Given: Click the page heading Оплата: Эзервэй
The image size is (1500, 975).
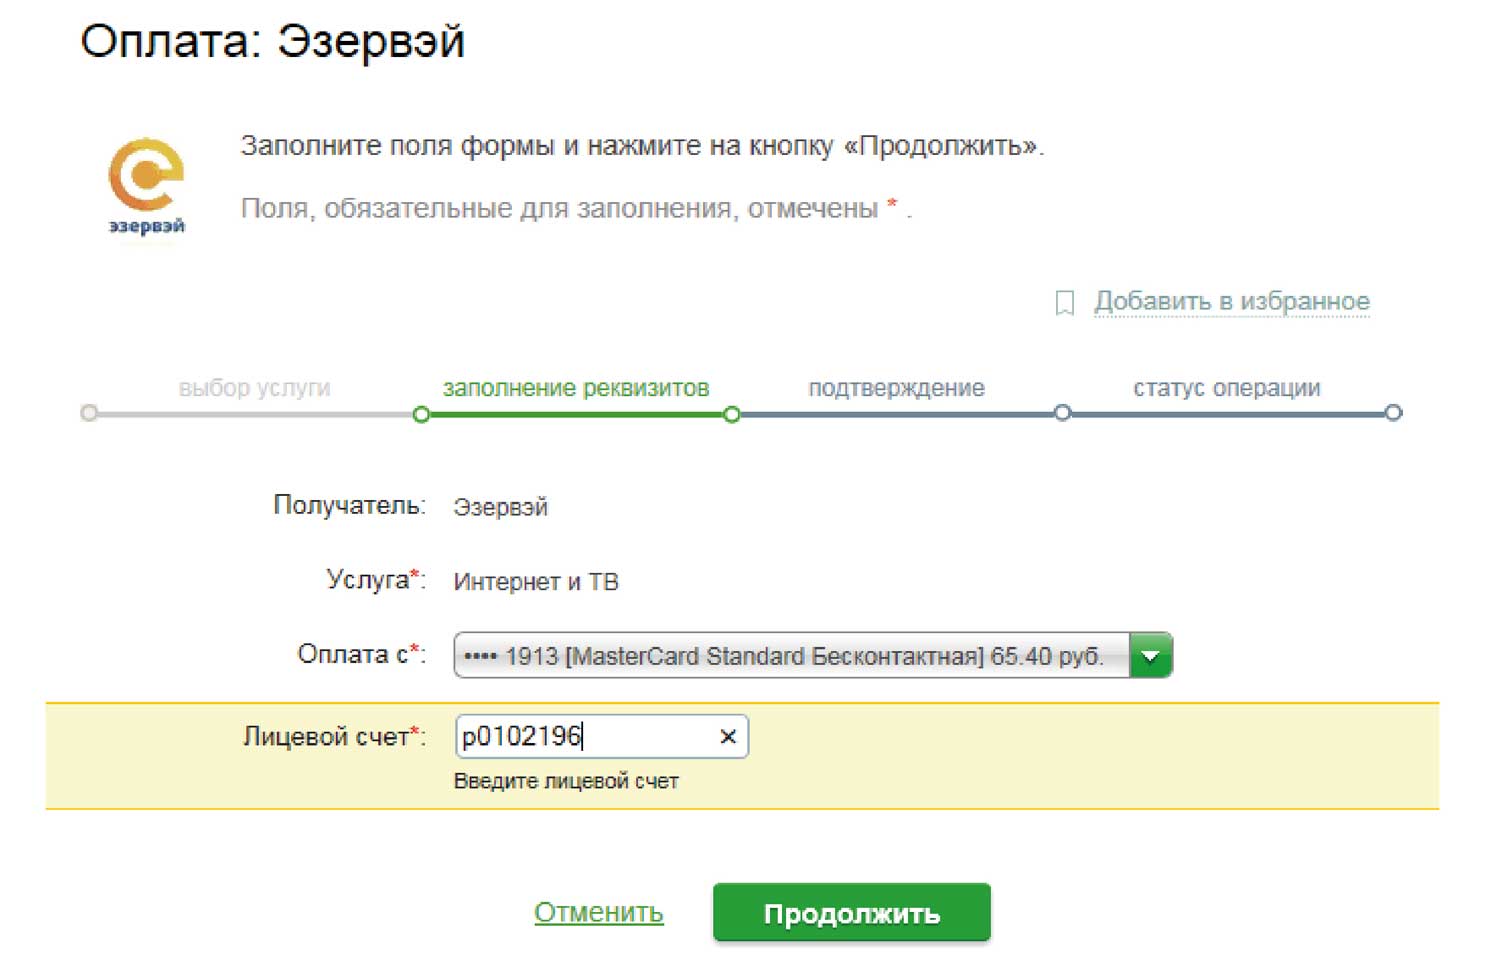Looking at the screenshot, I should click(273, 42).
